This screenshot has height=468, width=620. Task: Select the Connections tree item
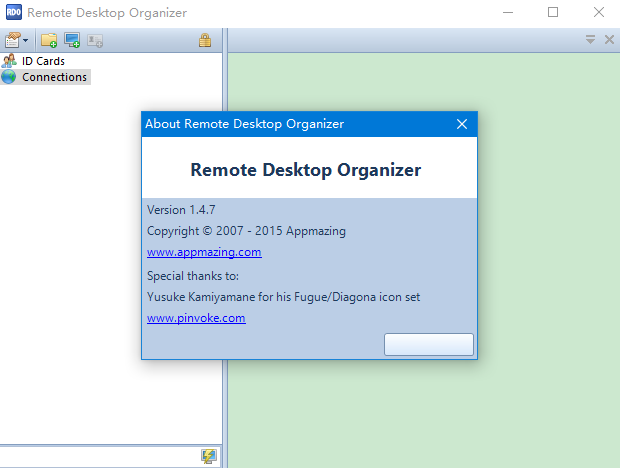[54, 77]
